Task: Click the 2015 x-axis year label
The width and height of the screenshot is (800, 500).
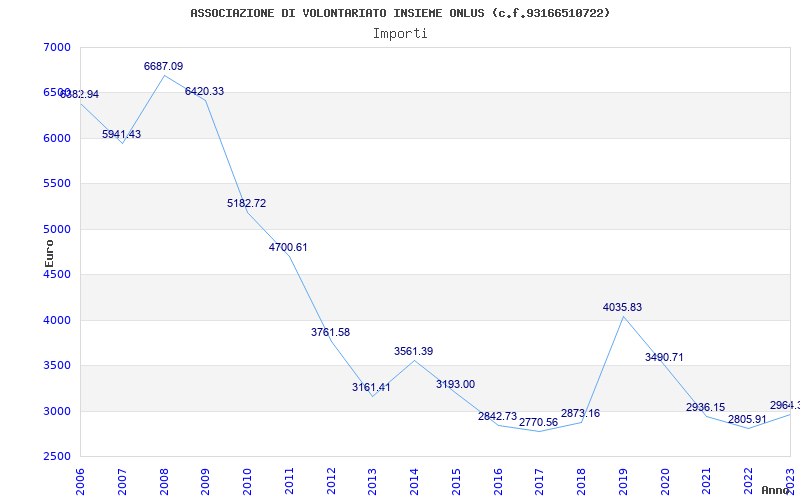Action: 456,481
